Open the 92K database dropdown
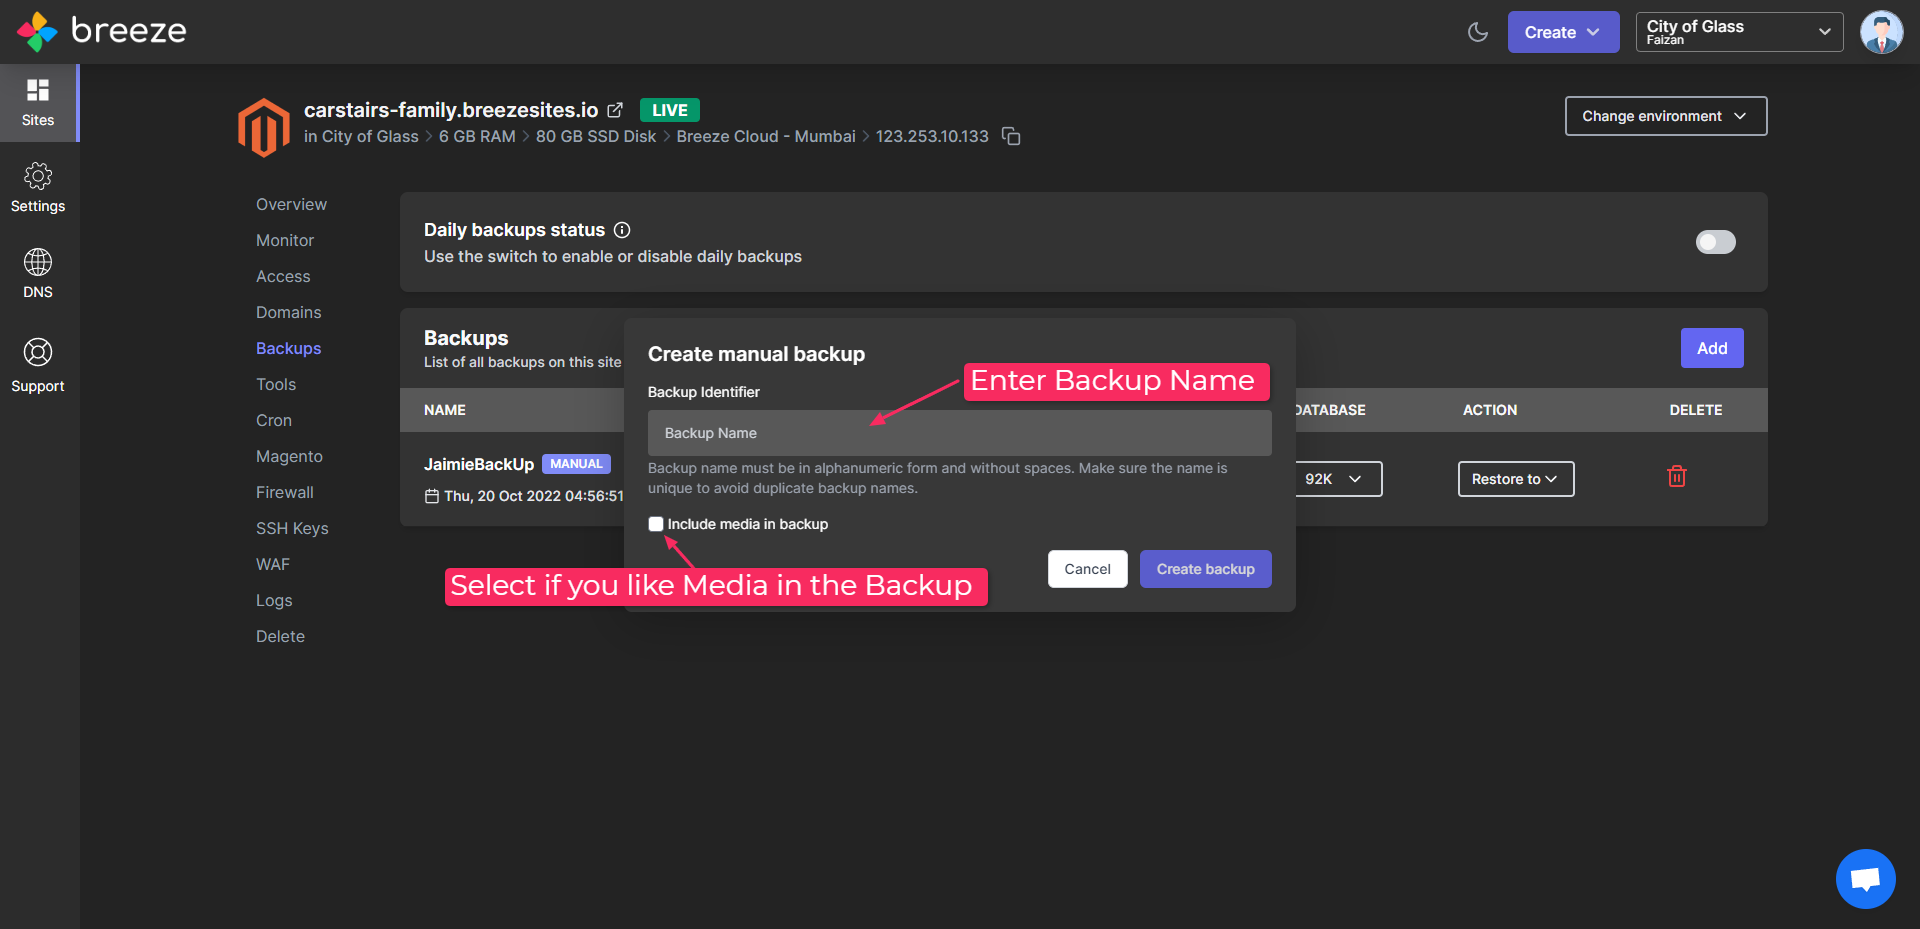This screenshot has height=929, width=1920. [x=1337, y=479]
